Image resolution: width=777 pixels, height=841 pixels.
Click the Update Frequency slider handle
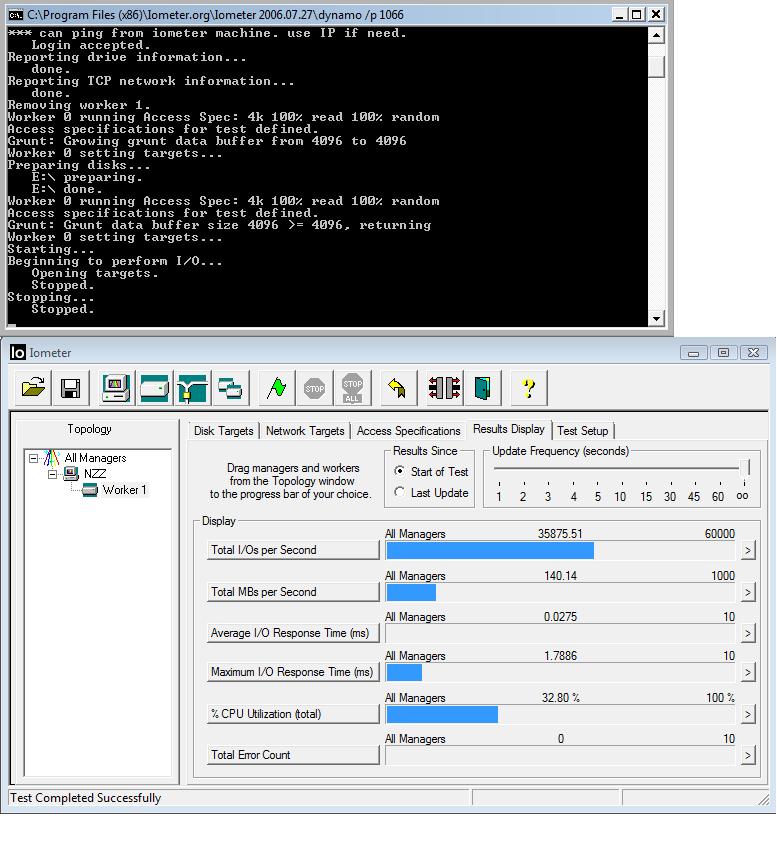[x=744, y=467]
